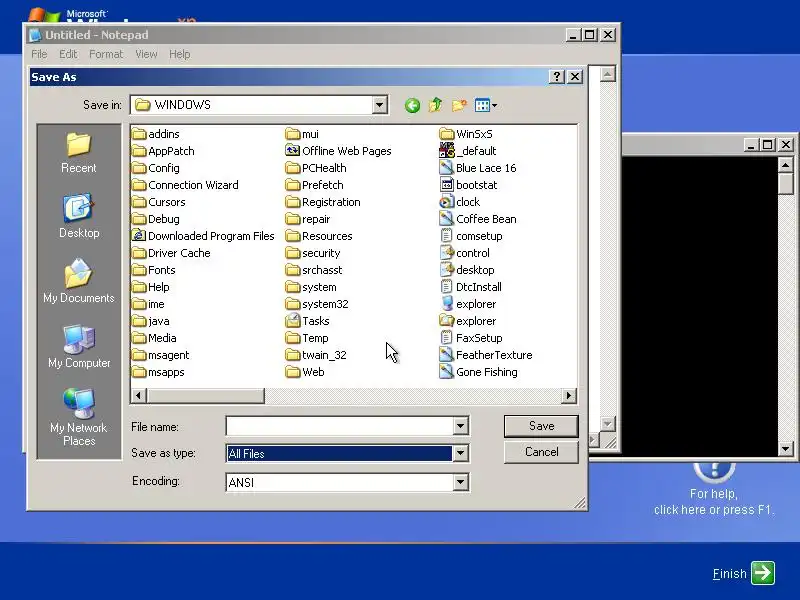Click up arrow in black window scrollbar
Screen dimensions: 800x600
pyautogui.click(x=785, y=165)
